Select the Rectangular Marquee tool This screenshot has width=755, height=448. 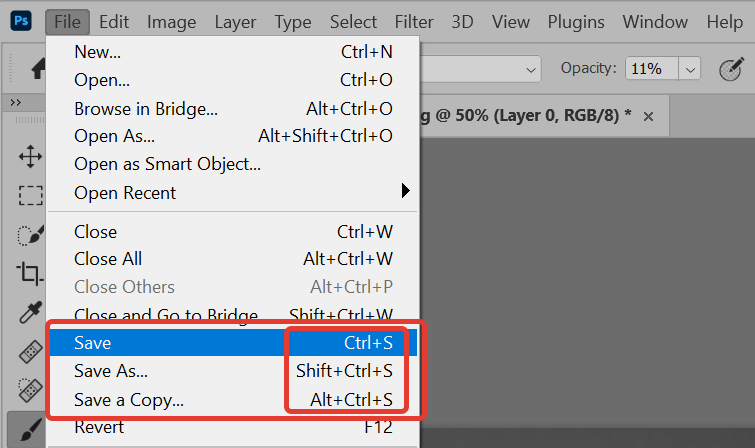(30, 195)
